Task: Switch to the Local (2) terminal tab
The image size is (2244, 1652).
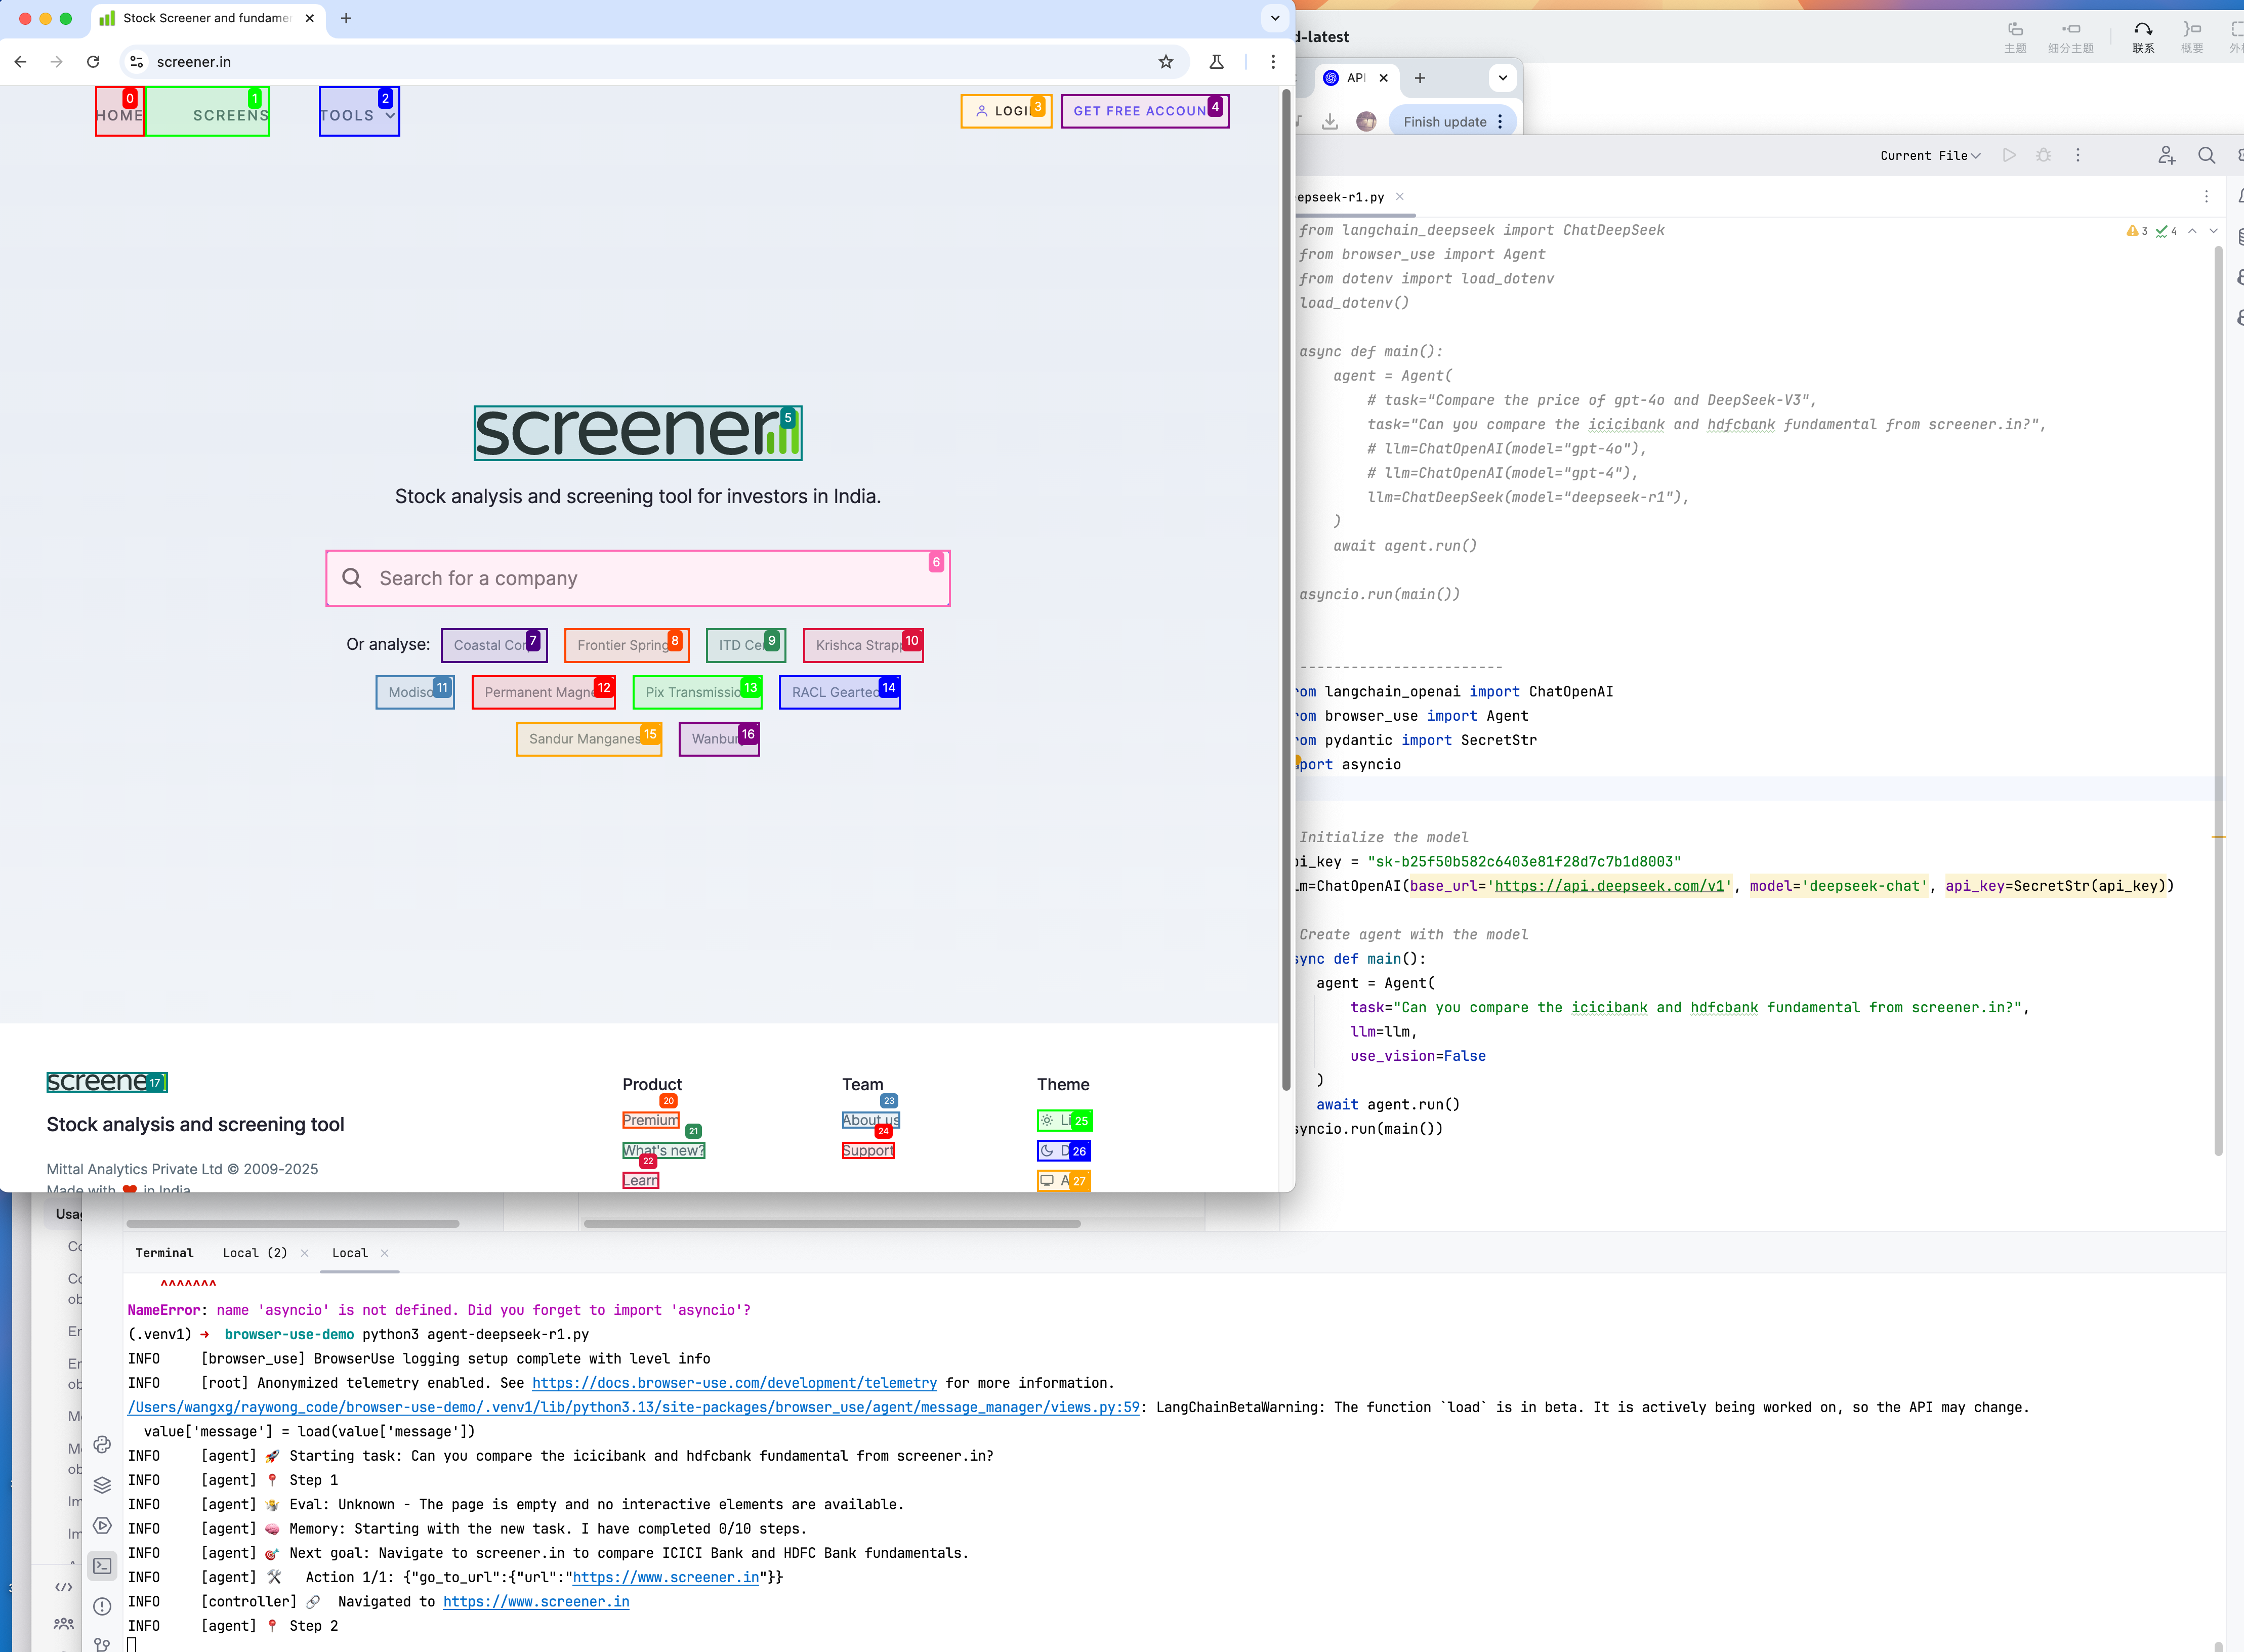Action: click(x=255, y=1253)
